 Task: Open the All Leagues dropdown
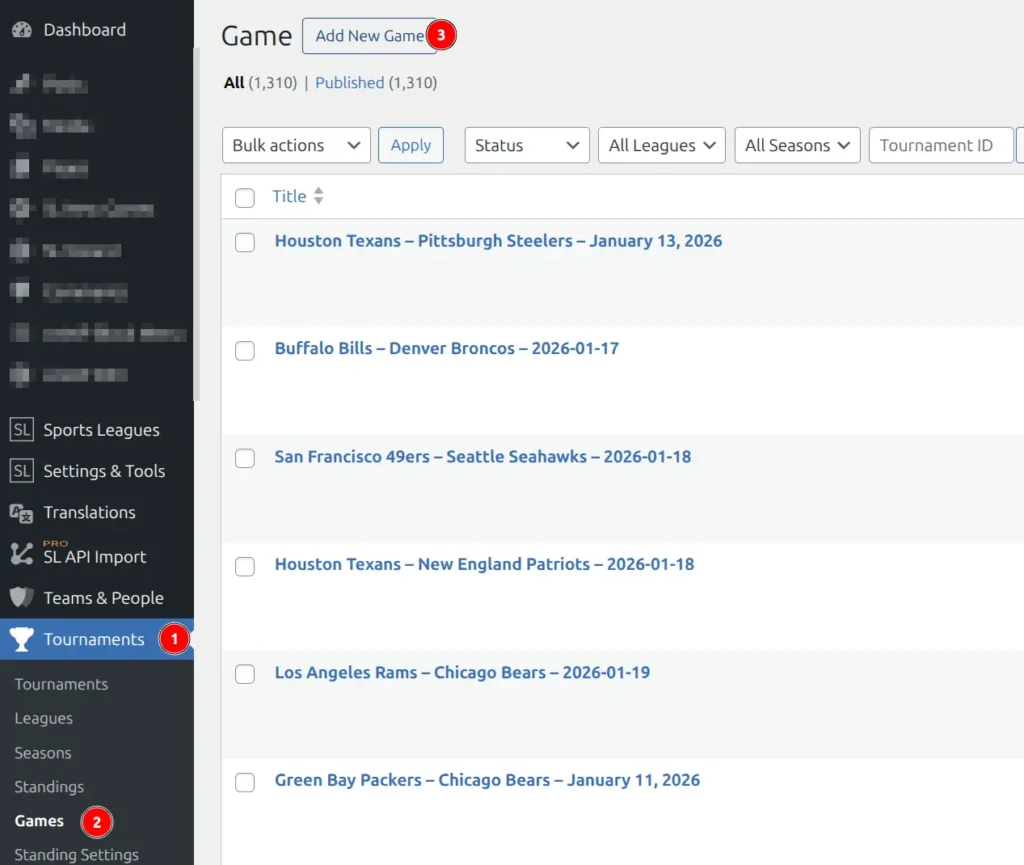click(662, 145)
